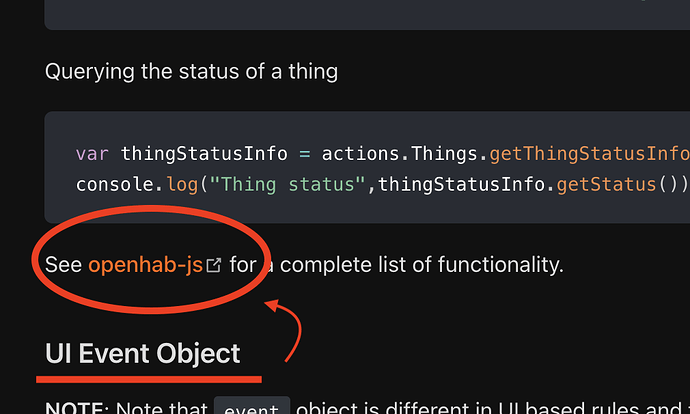This screenshot has width=690, height=414.
Task: Click the red curved arrow annotation
Action: tap(284, 330)
